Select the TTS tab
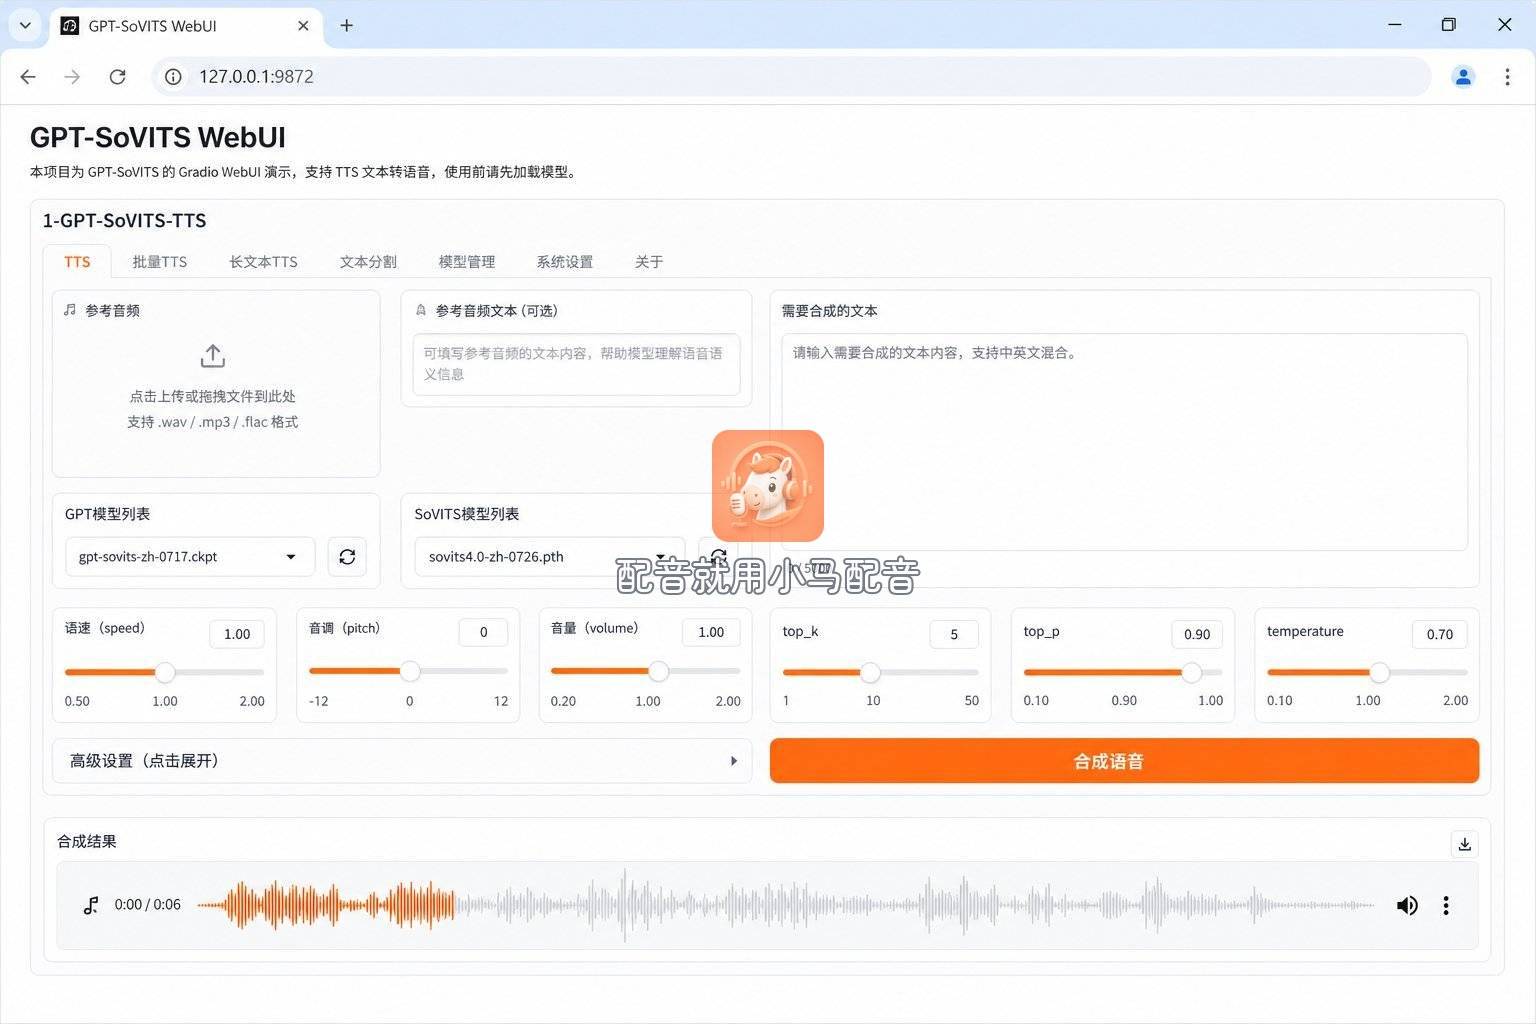Viewport: 1536px width, 1024px height. (77, 262)
